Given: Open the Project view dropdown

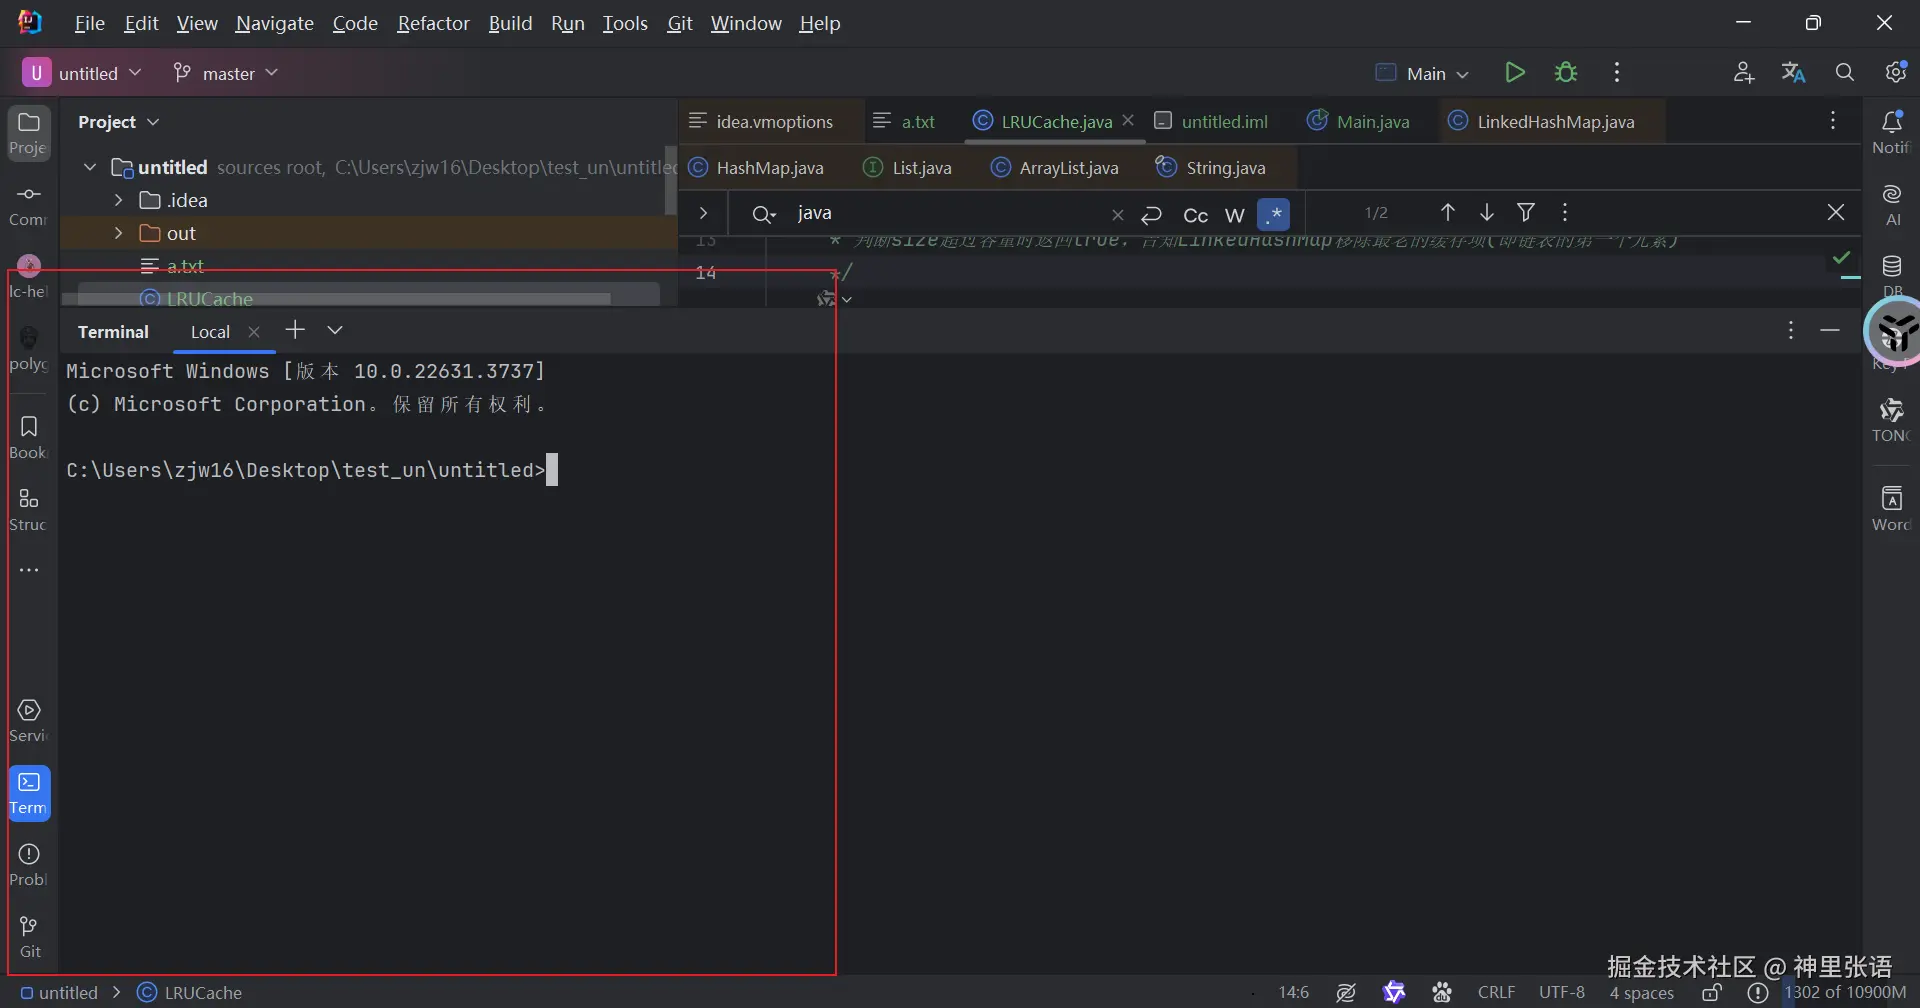Looking at the screenshot, I should coord(118,122).
